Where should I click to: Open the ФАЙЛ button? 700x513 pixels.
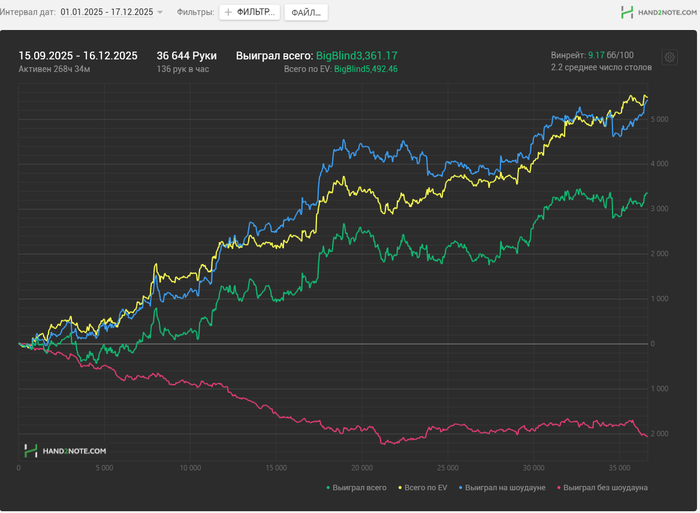[x=306, y=13]
